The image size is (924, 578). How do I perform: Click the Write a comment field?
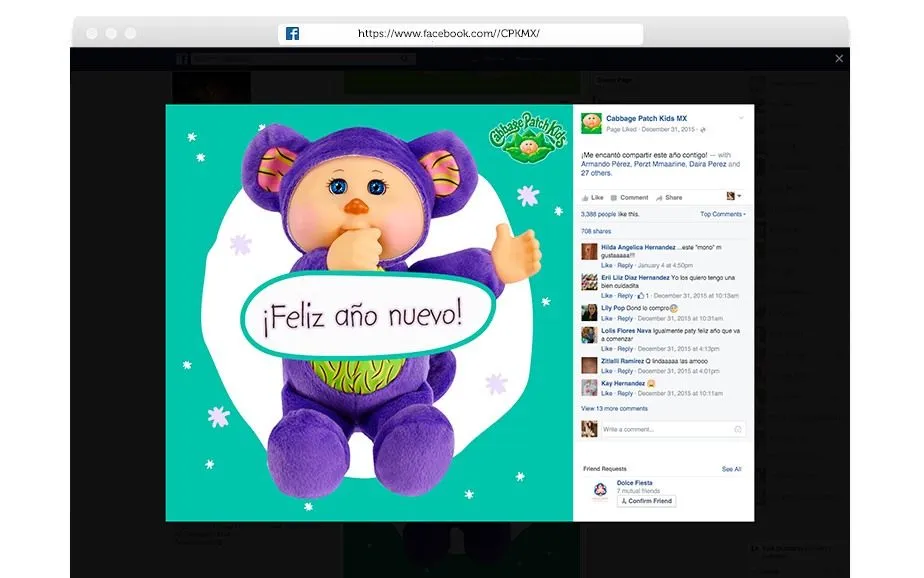[672, 430]
